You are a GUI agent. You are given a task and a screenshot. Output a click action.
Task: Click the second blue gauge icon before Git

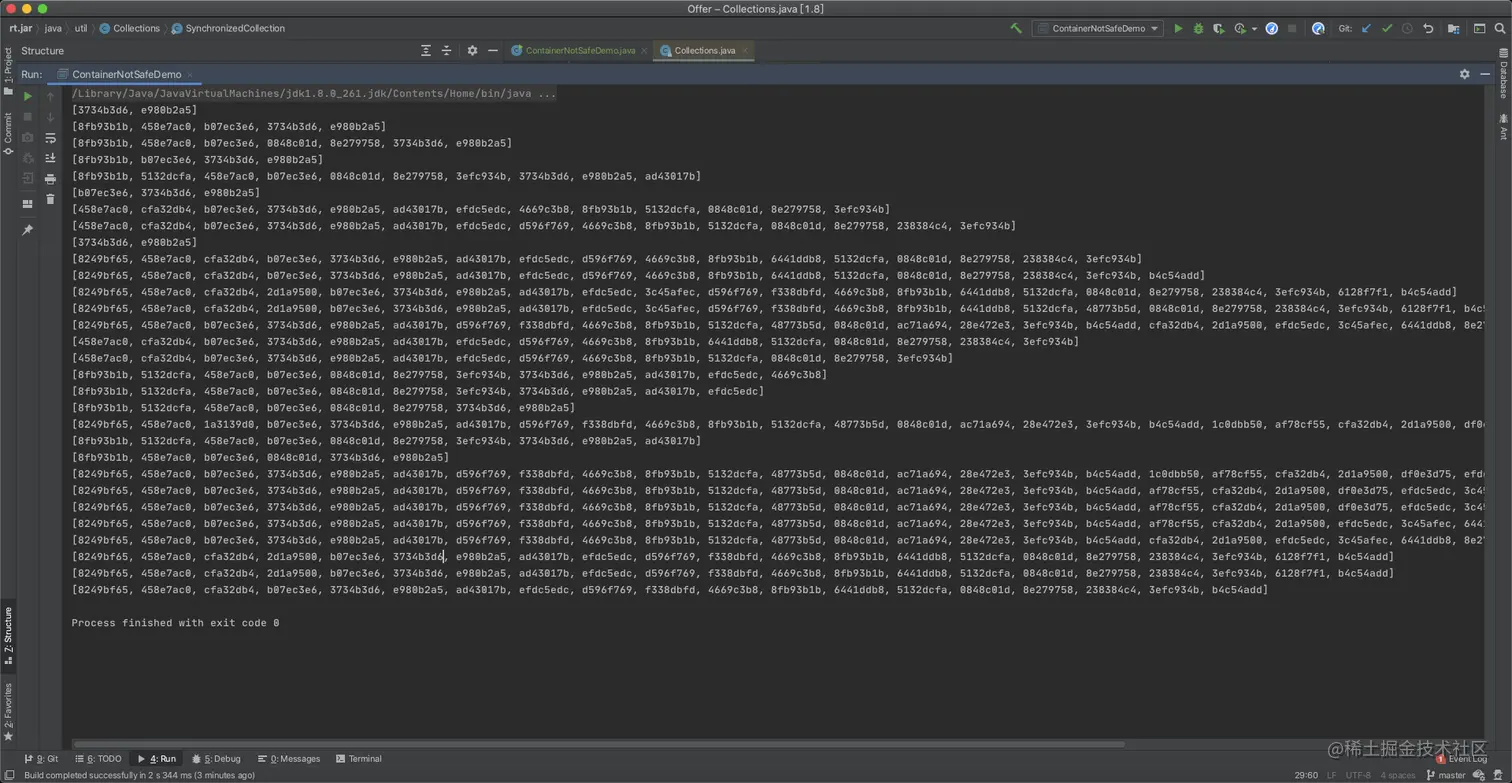[x=1318, y=29]
